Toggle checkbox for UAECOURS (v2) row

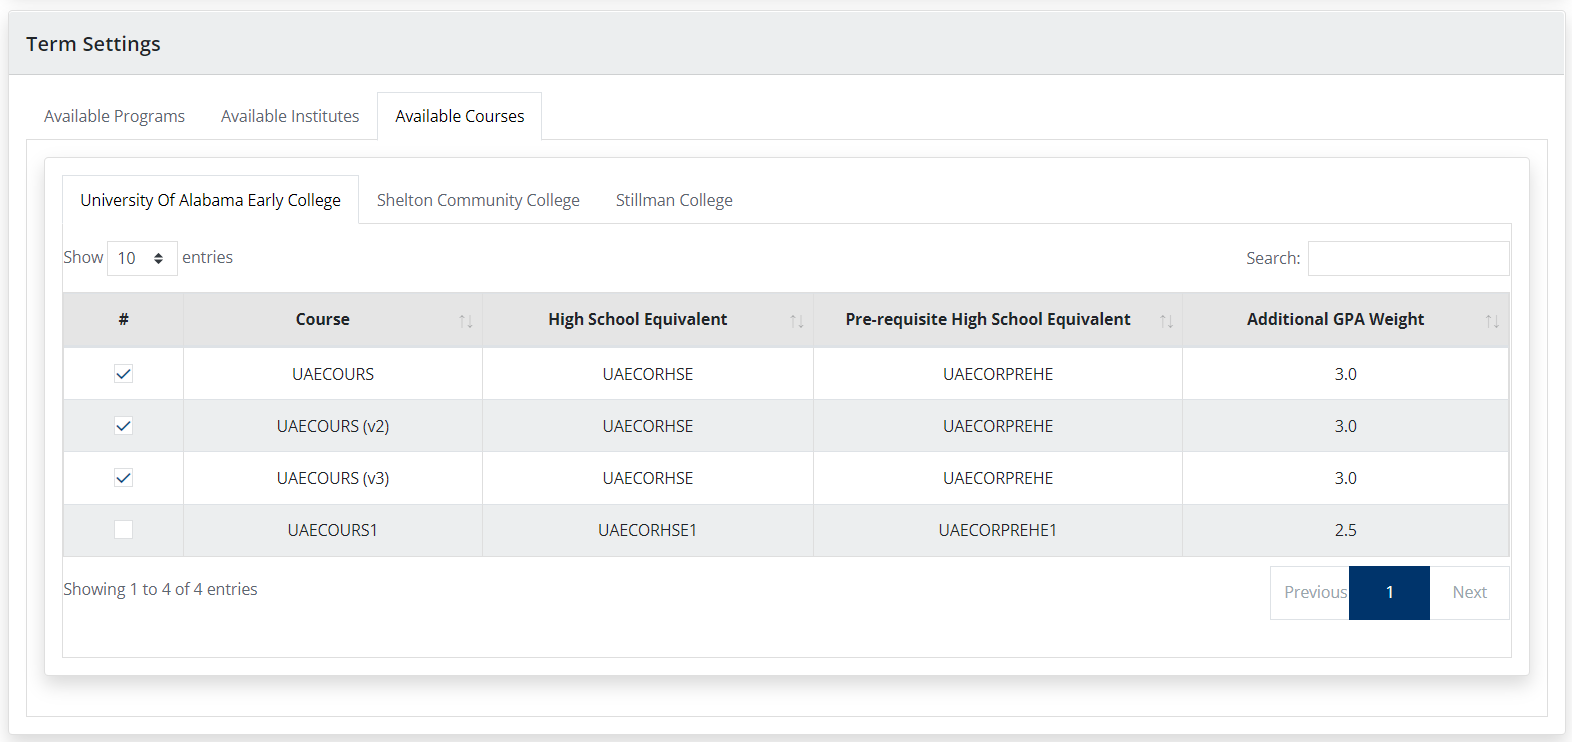(x=123, y=426)
